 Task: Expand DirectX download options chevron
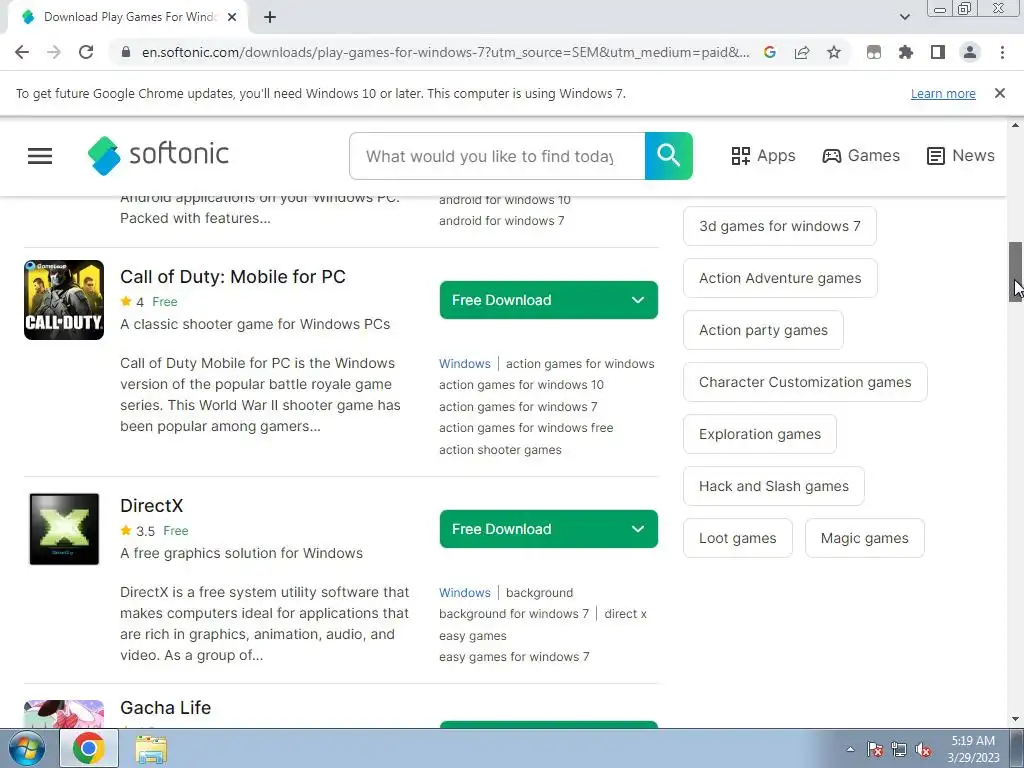[637, 529]
